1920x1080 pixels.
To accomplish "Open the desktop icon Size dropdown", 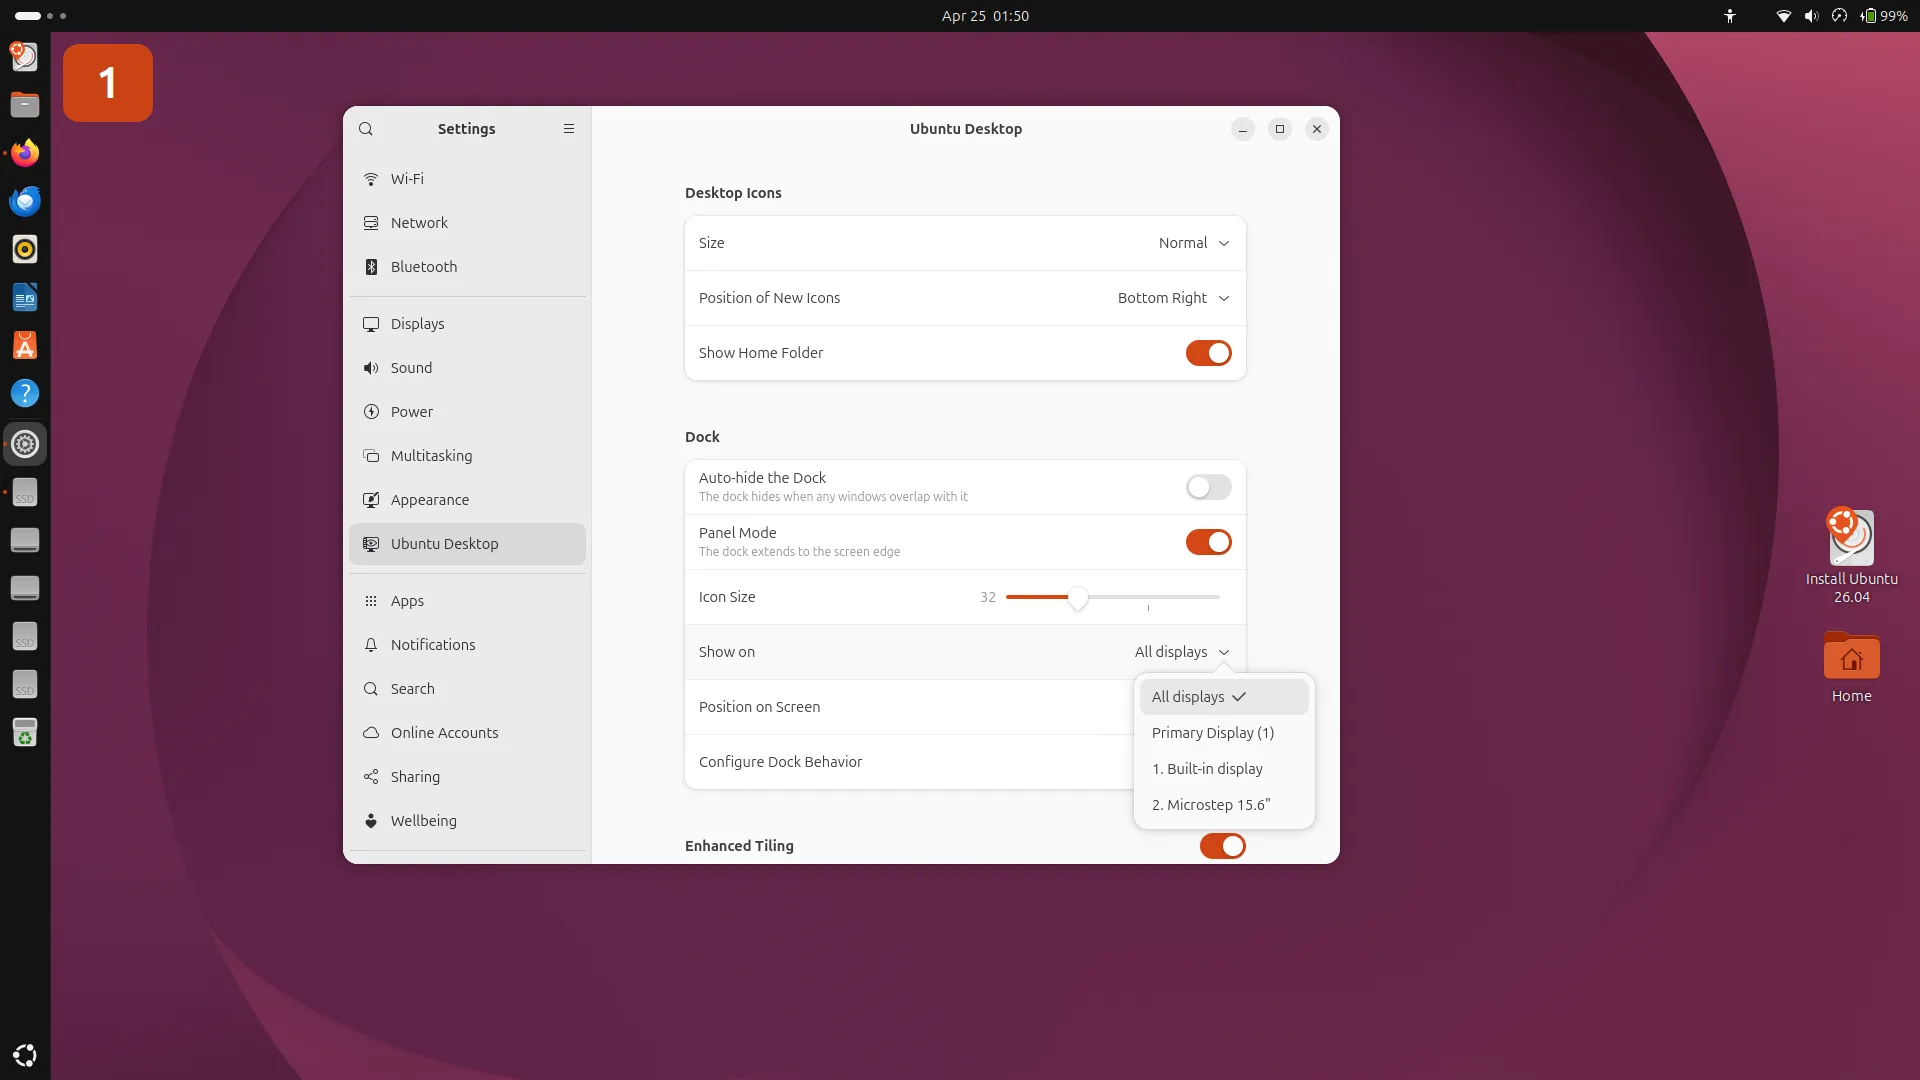I will click(x=1193, y=243).
